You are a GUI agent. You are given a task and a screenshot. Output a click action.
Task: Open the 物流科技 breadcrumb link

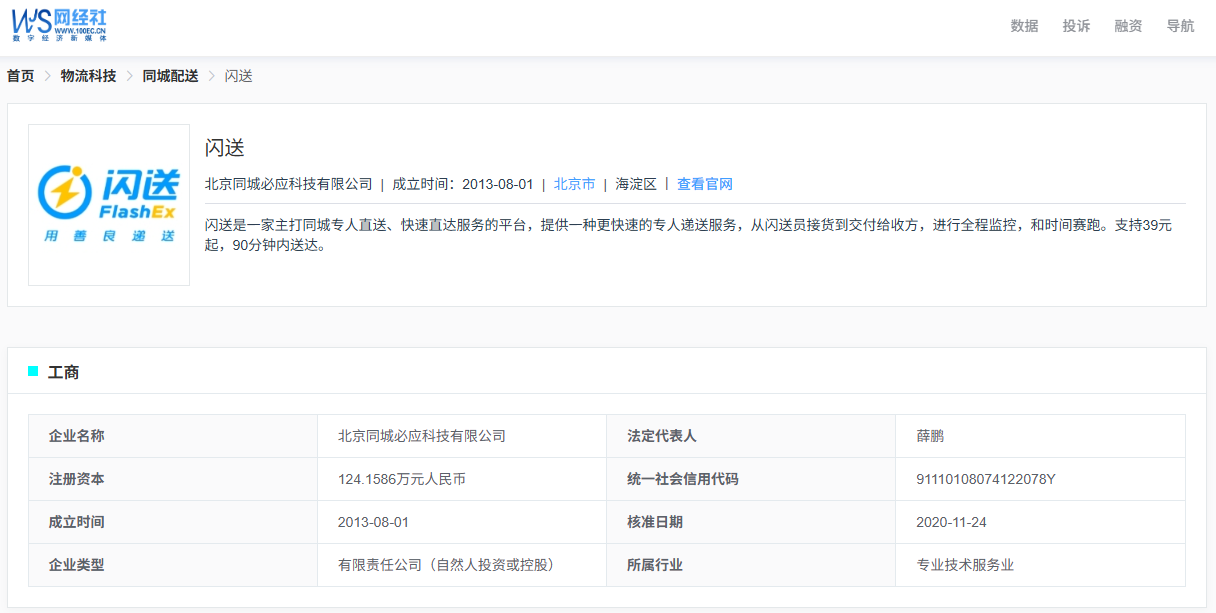88,76
